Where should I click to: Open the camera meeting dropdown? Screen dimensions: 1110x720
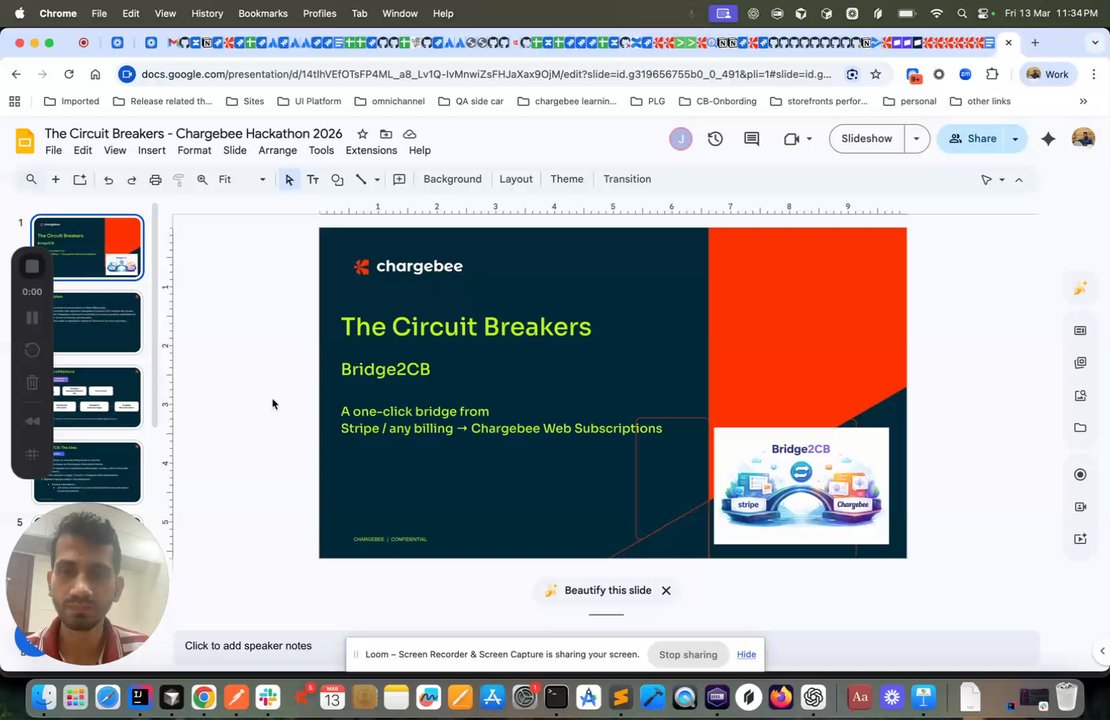[x=809, y=139]
